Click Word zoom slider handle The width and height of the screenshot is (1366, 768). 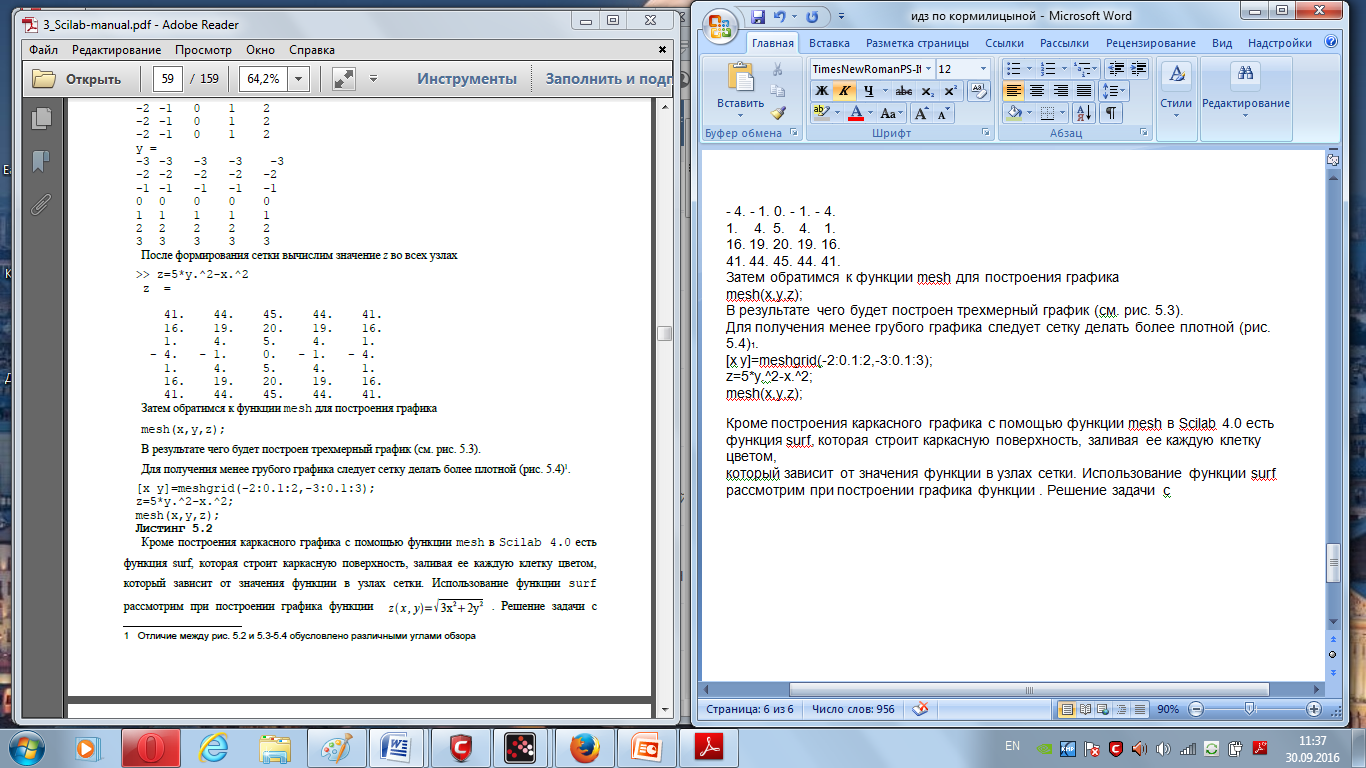tap(1249, 708)
